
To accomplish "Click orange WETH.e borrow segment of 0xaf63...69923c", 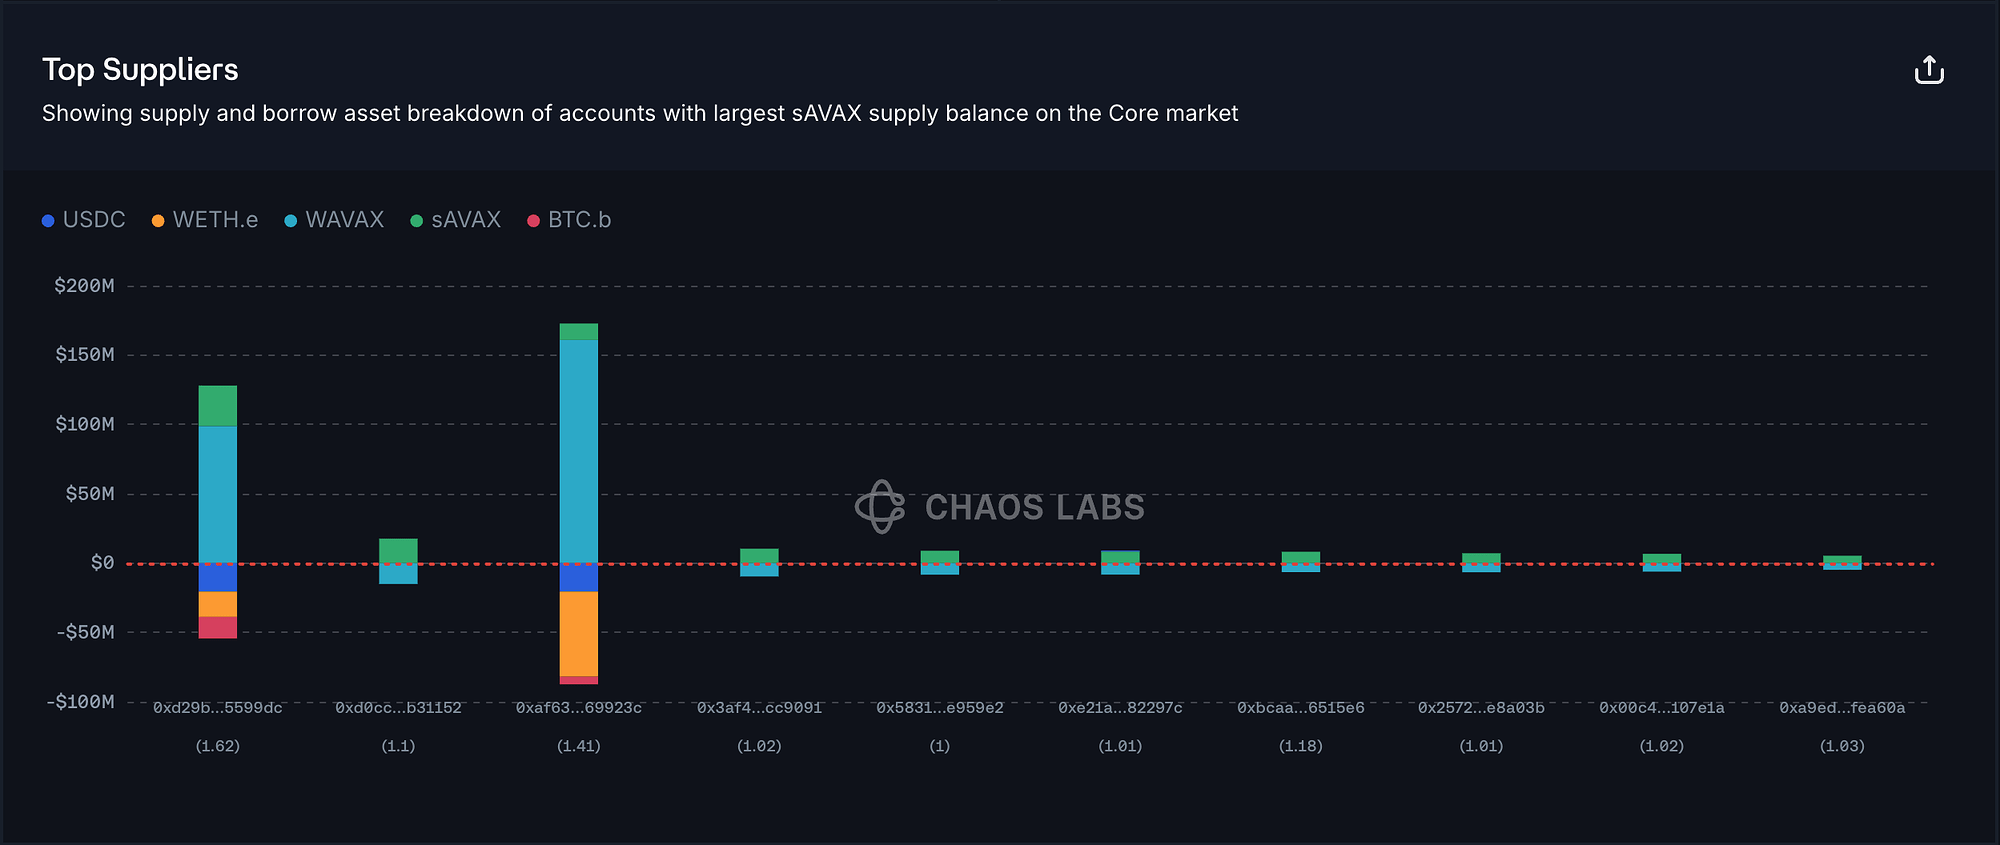I will pos(579,634).
